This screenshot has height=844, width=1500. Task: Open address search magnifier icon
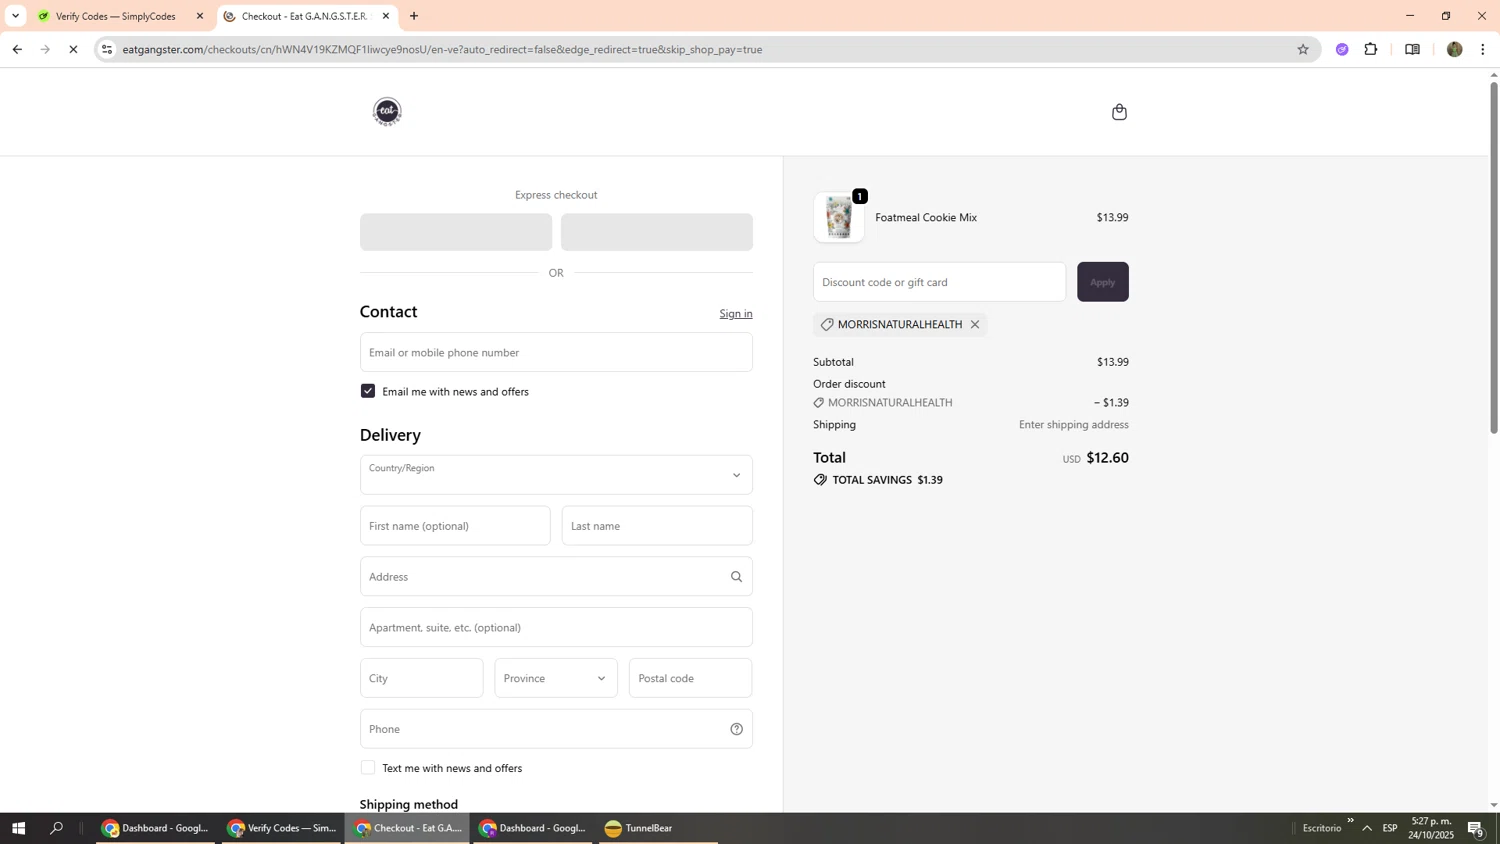click(x=736, y=577)
